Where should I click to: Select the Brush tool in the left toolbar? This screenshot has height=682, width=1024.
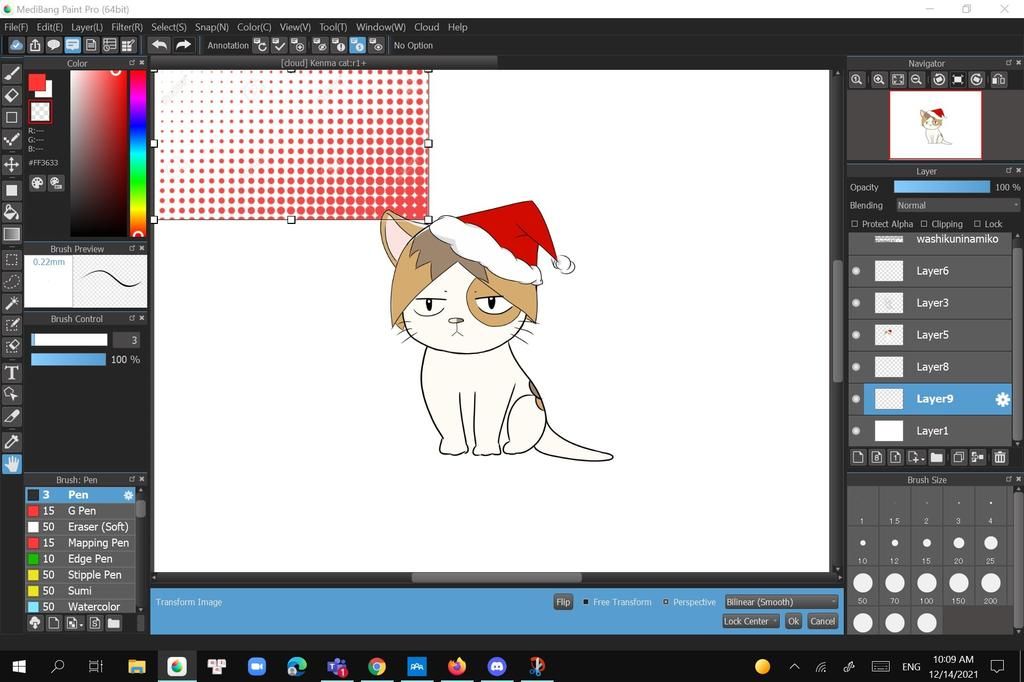click(12, 74)
